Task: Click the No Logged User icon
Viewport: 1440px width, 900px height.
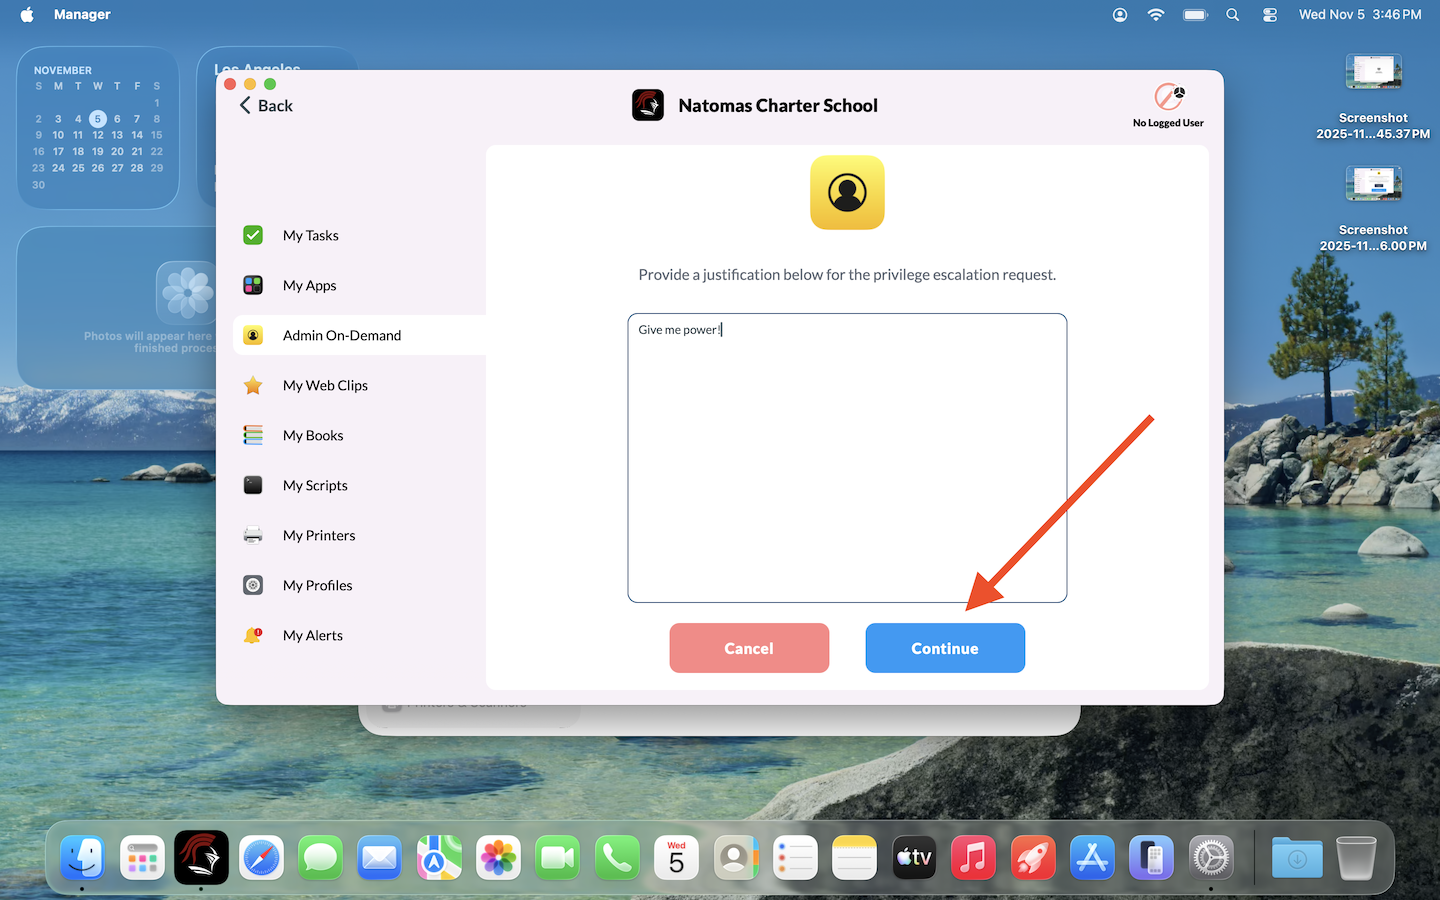Action: point(1168,97)
